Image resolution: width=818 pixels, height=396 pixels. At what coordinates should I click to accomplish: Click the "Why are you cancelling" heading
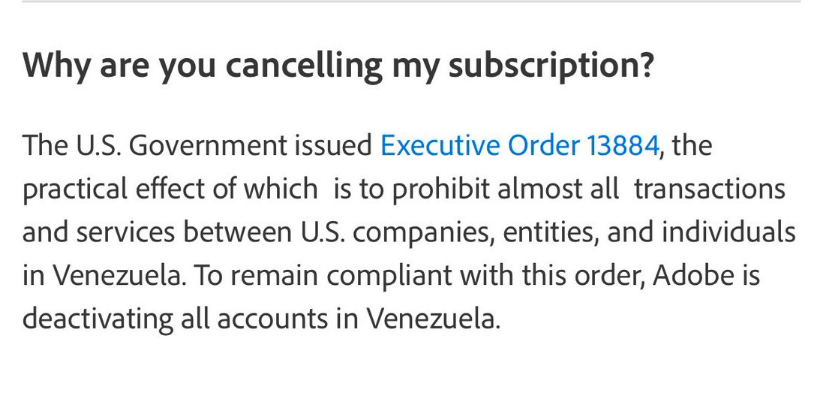click(338, 65)
